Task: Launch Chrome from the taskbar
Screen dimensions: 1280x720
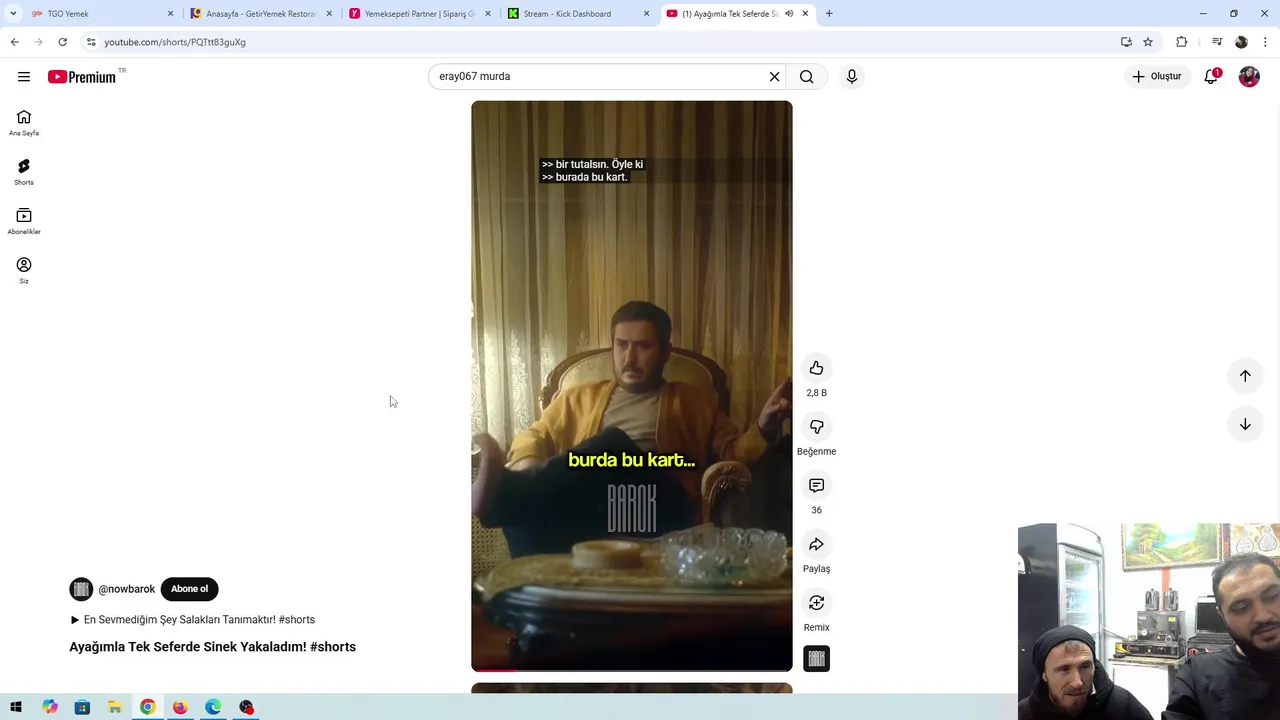Action: (147, 707)
